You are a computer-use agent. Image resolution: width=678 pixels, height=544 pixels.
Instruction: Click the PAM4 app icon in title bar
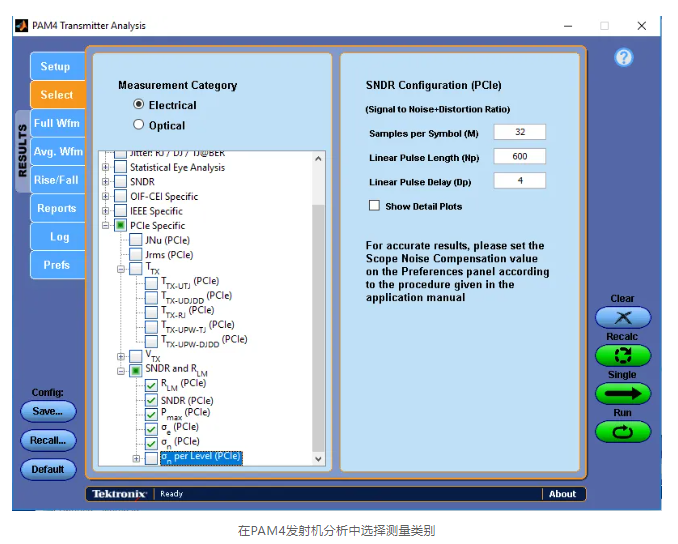[22, 25]
